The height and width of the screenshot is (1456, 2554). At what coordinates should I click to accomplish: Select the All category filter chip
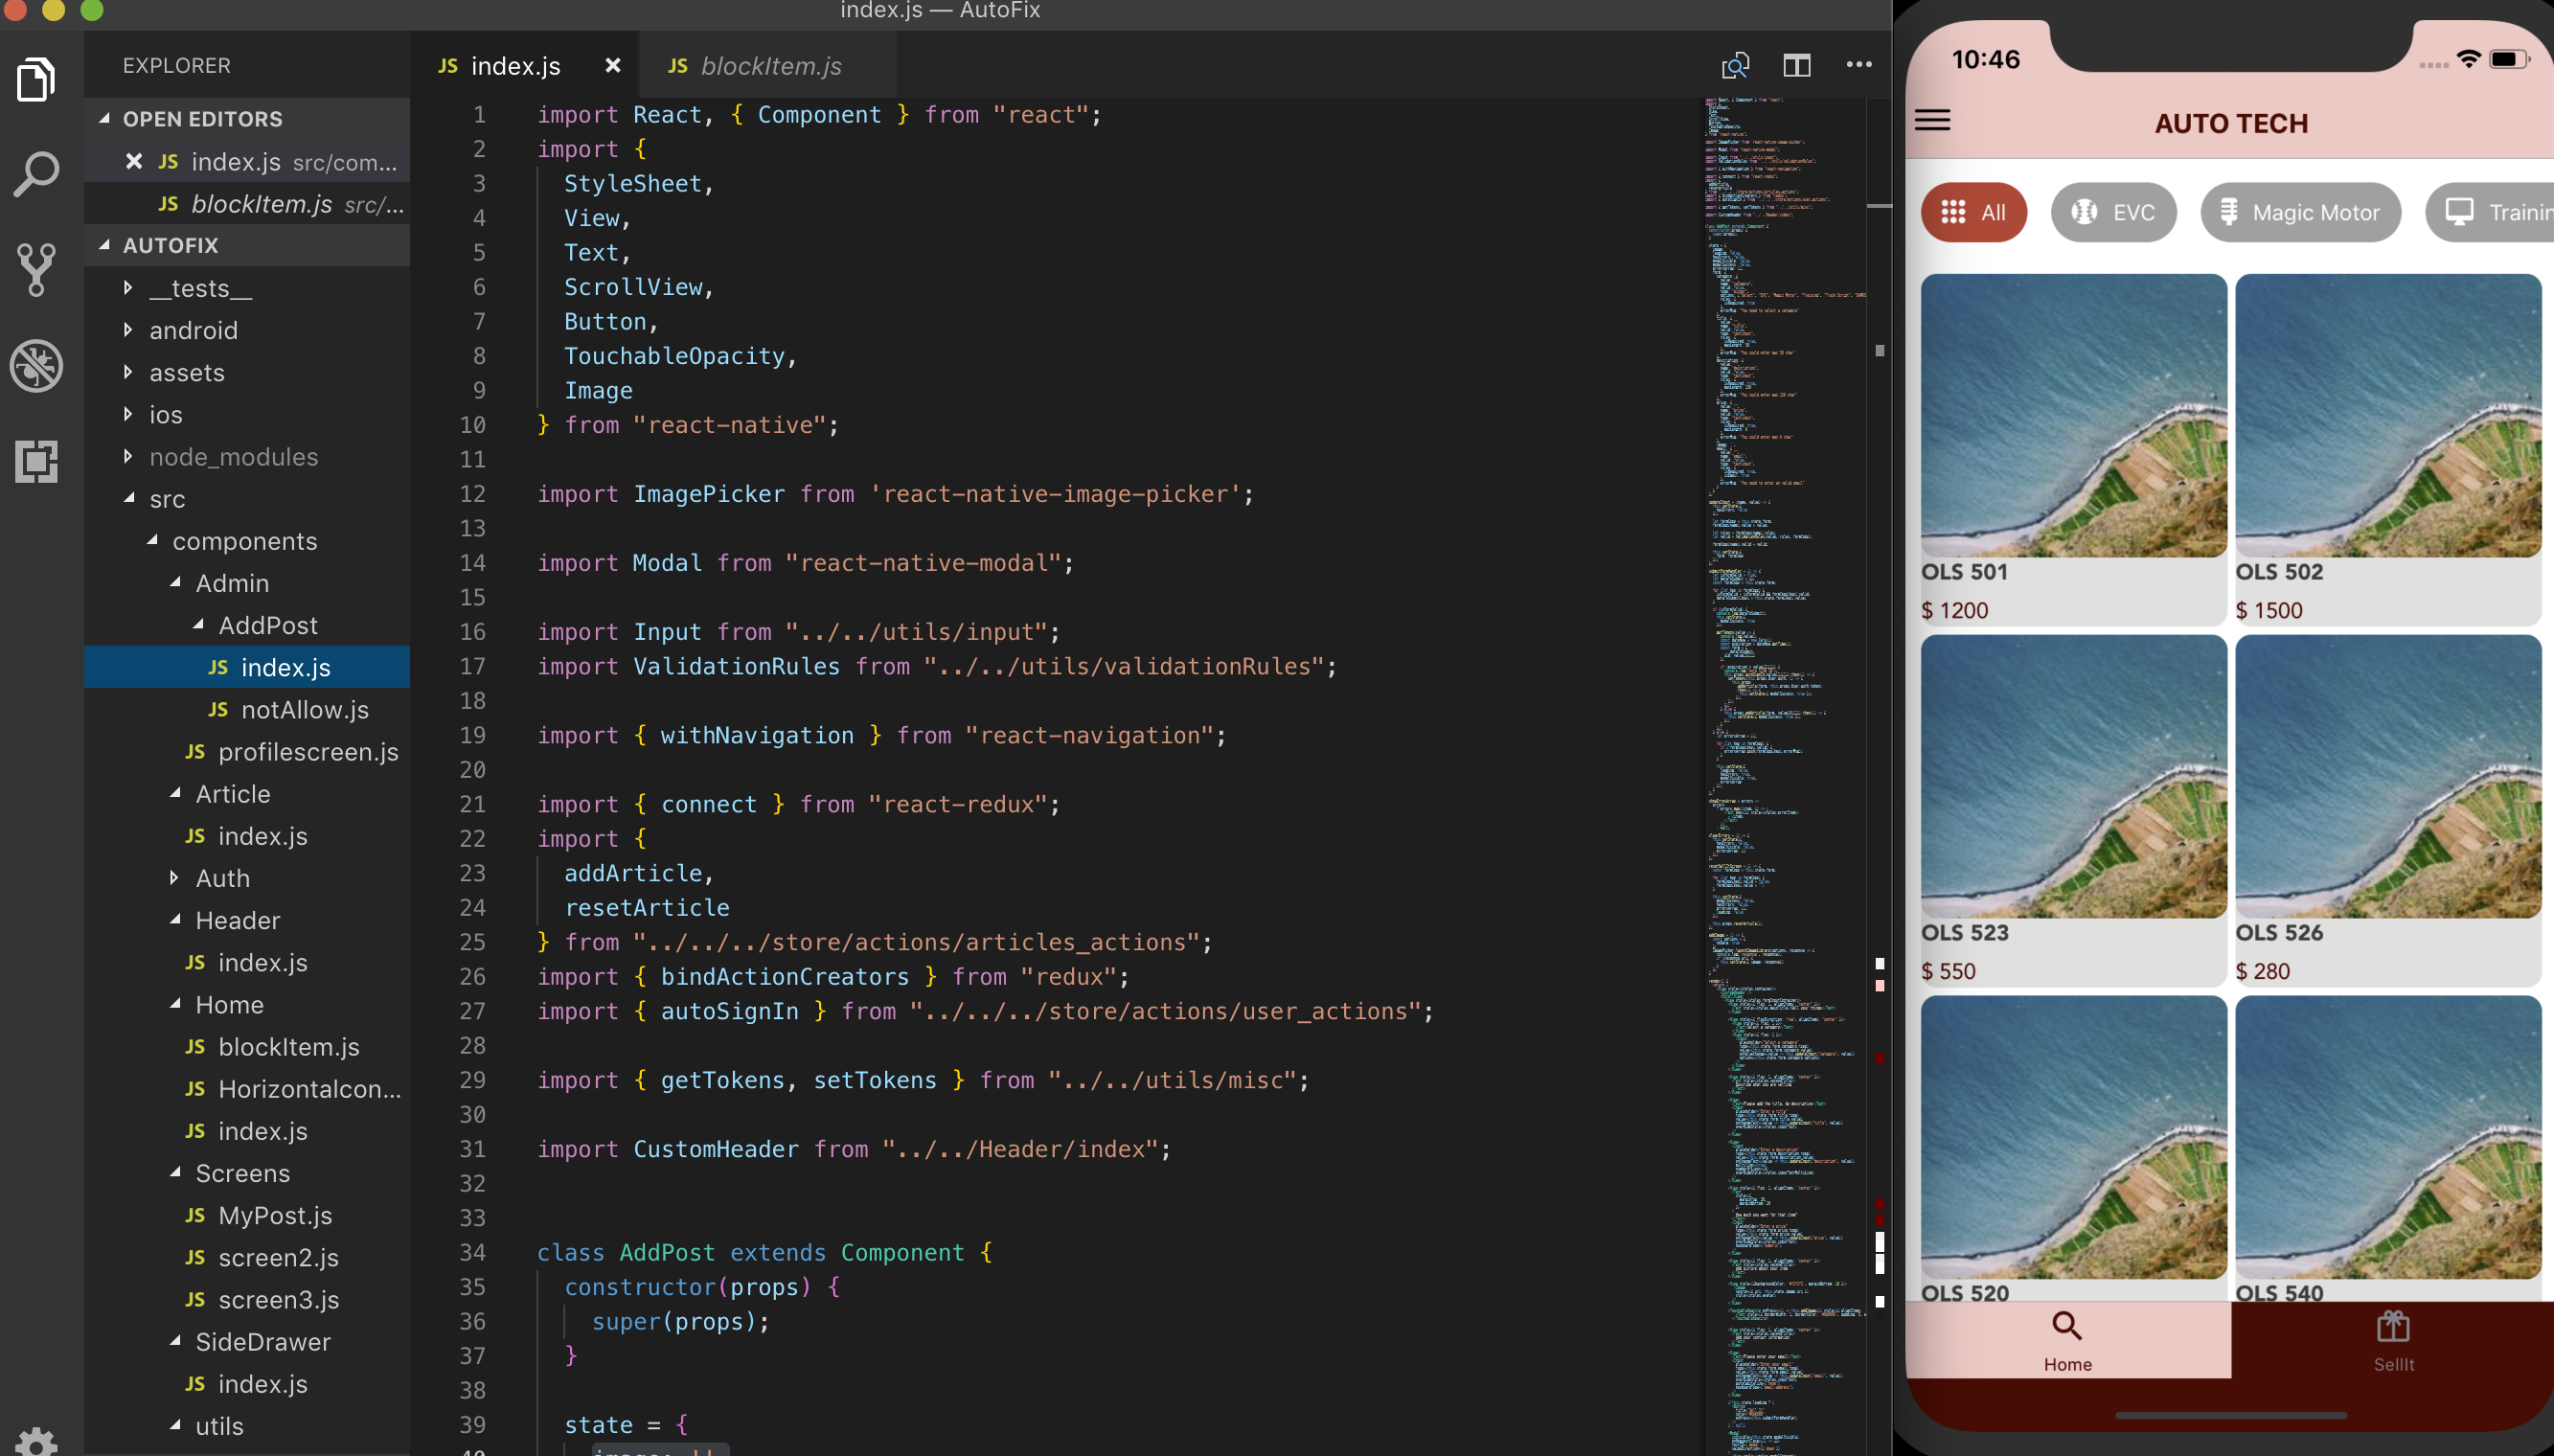(x=1973, y=212)
